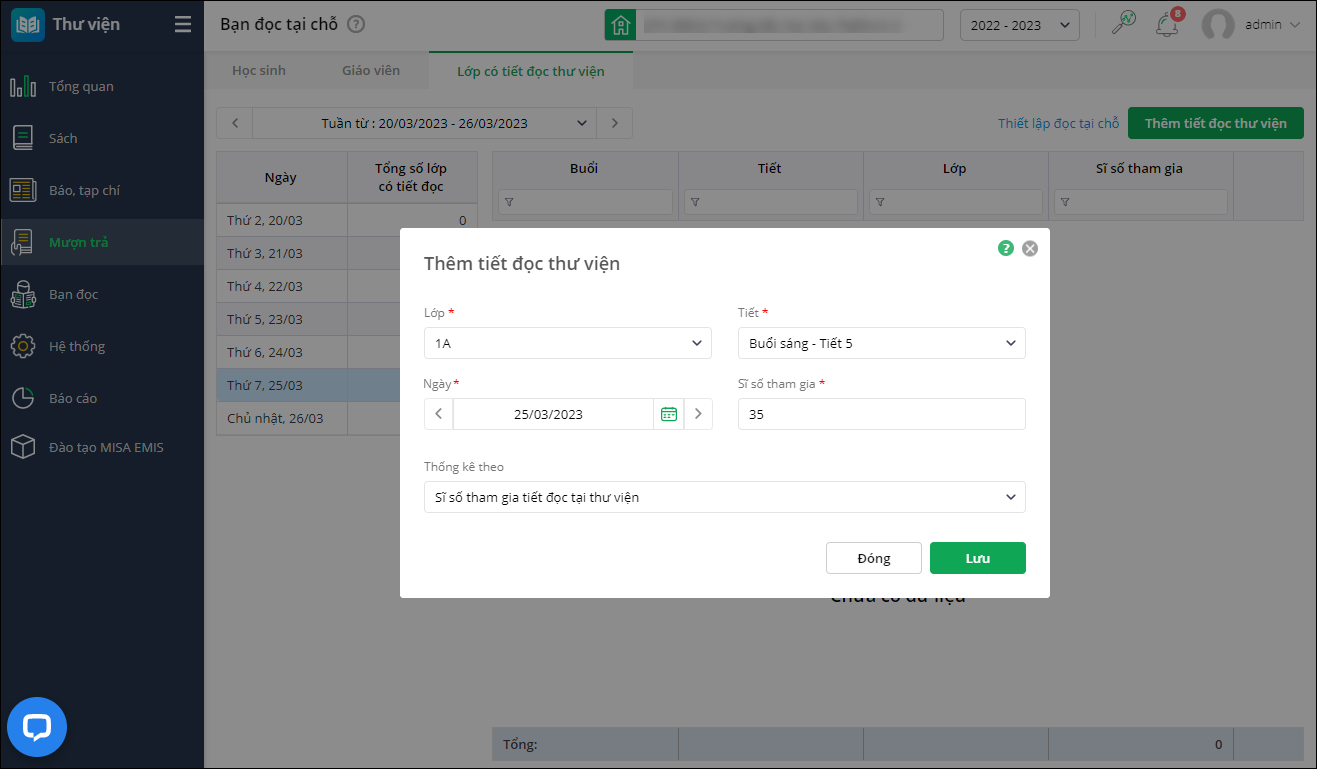Screen dimensions: 1317x769
Task: Click the calendar icon in Ngày field
Action: click(669, 414)
